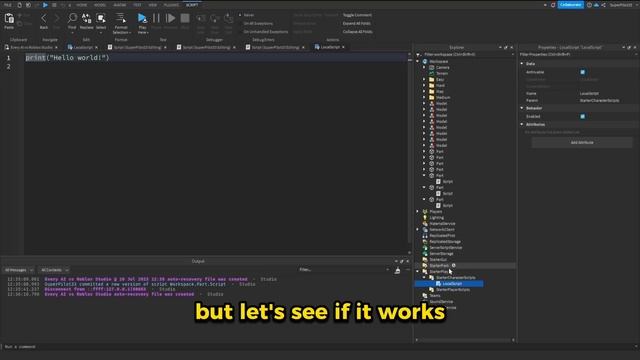Click Toggle Comment action

pyautogui.click(x=357, y=15)
